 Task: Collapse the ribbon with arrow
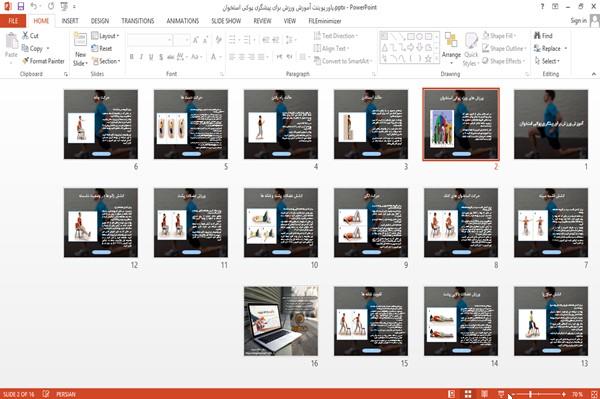click(593, 74)
